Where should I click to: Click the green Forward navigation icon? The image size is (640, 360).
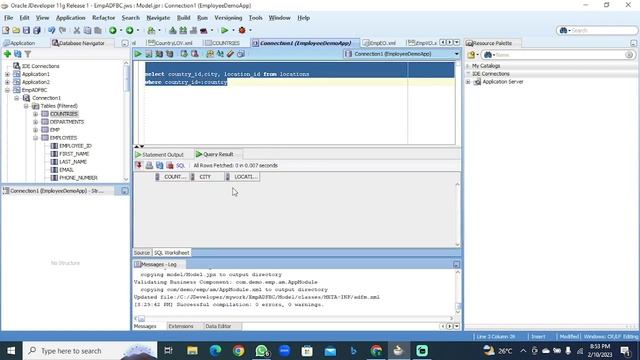click(129, 30)
